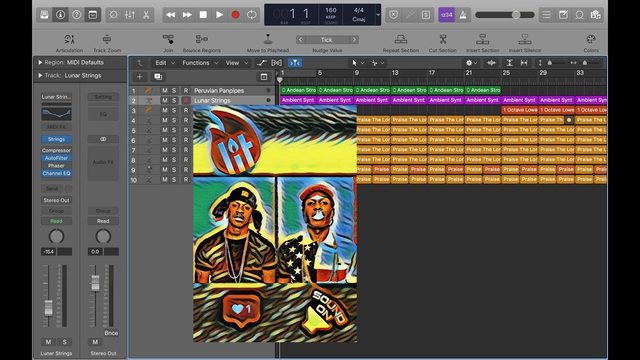Click the Insert Silence toolbar icon
The width and height of the screenshot is (640, 360).
tap(525, 40)
